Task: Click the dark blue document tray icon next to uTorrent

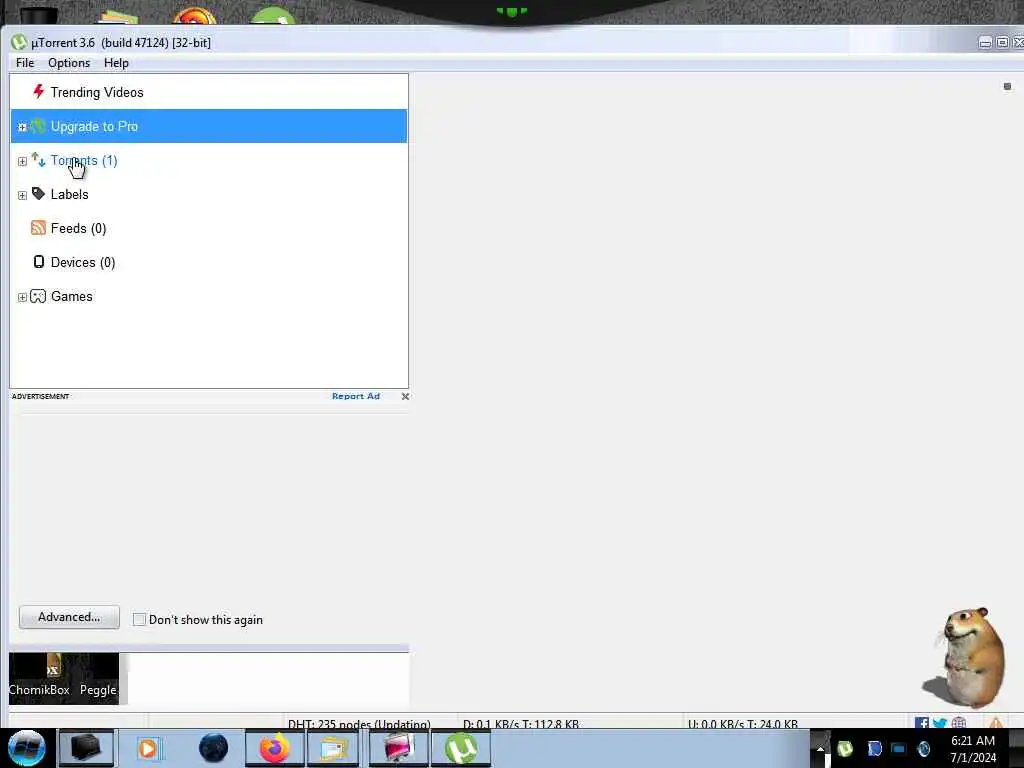Action: [x=874, y=748]
